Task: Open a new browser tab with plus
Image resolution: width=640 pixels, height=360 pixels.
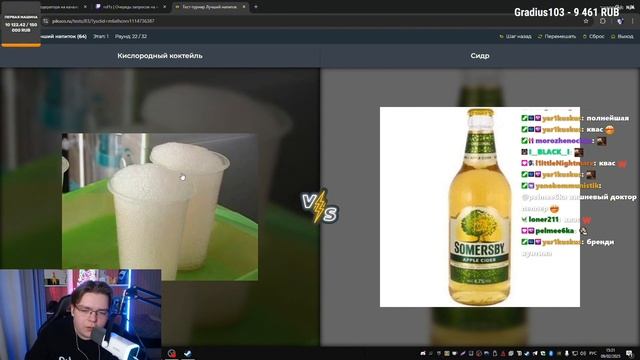Action: point(256,7)
